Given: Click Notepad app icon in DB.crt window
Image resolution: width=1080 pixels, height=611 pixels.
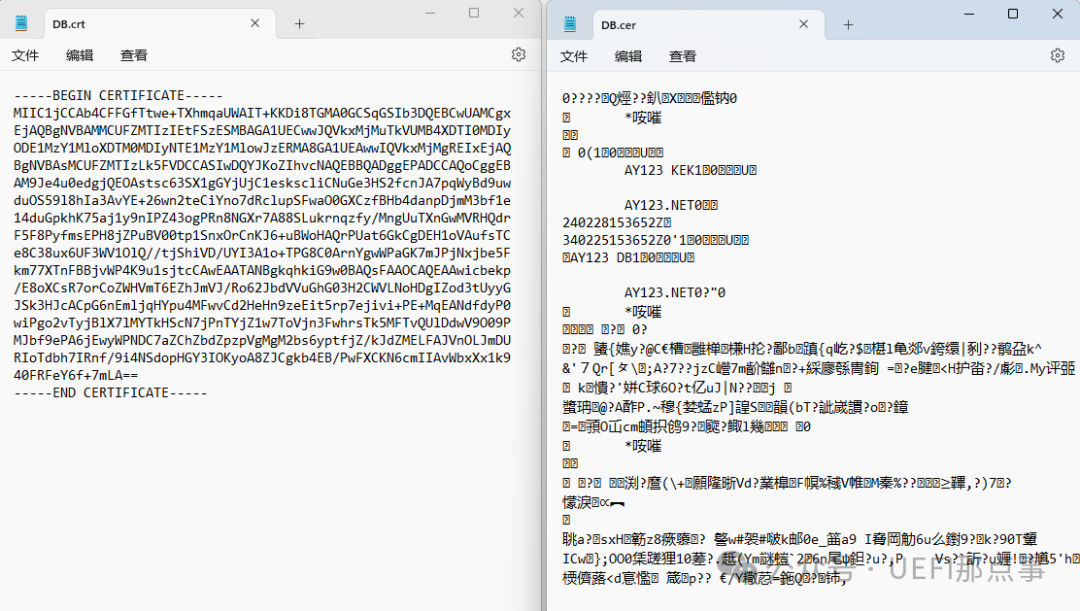Looking at the screenshot, I should tap(22, 23).
